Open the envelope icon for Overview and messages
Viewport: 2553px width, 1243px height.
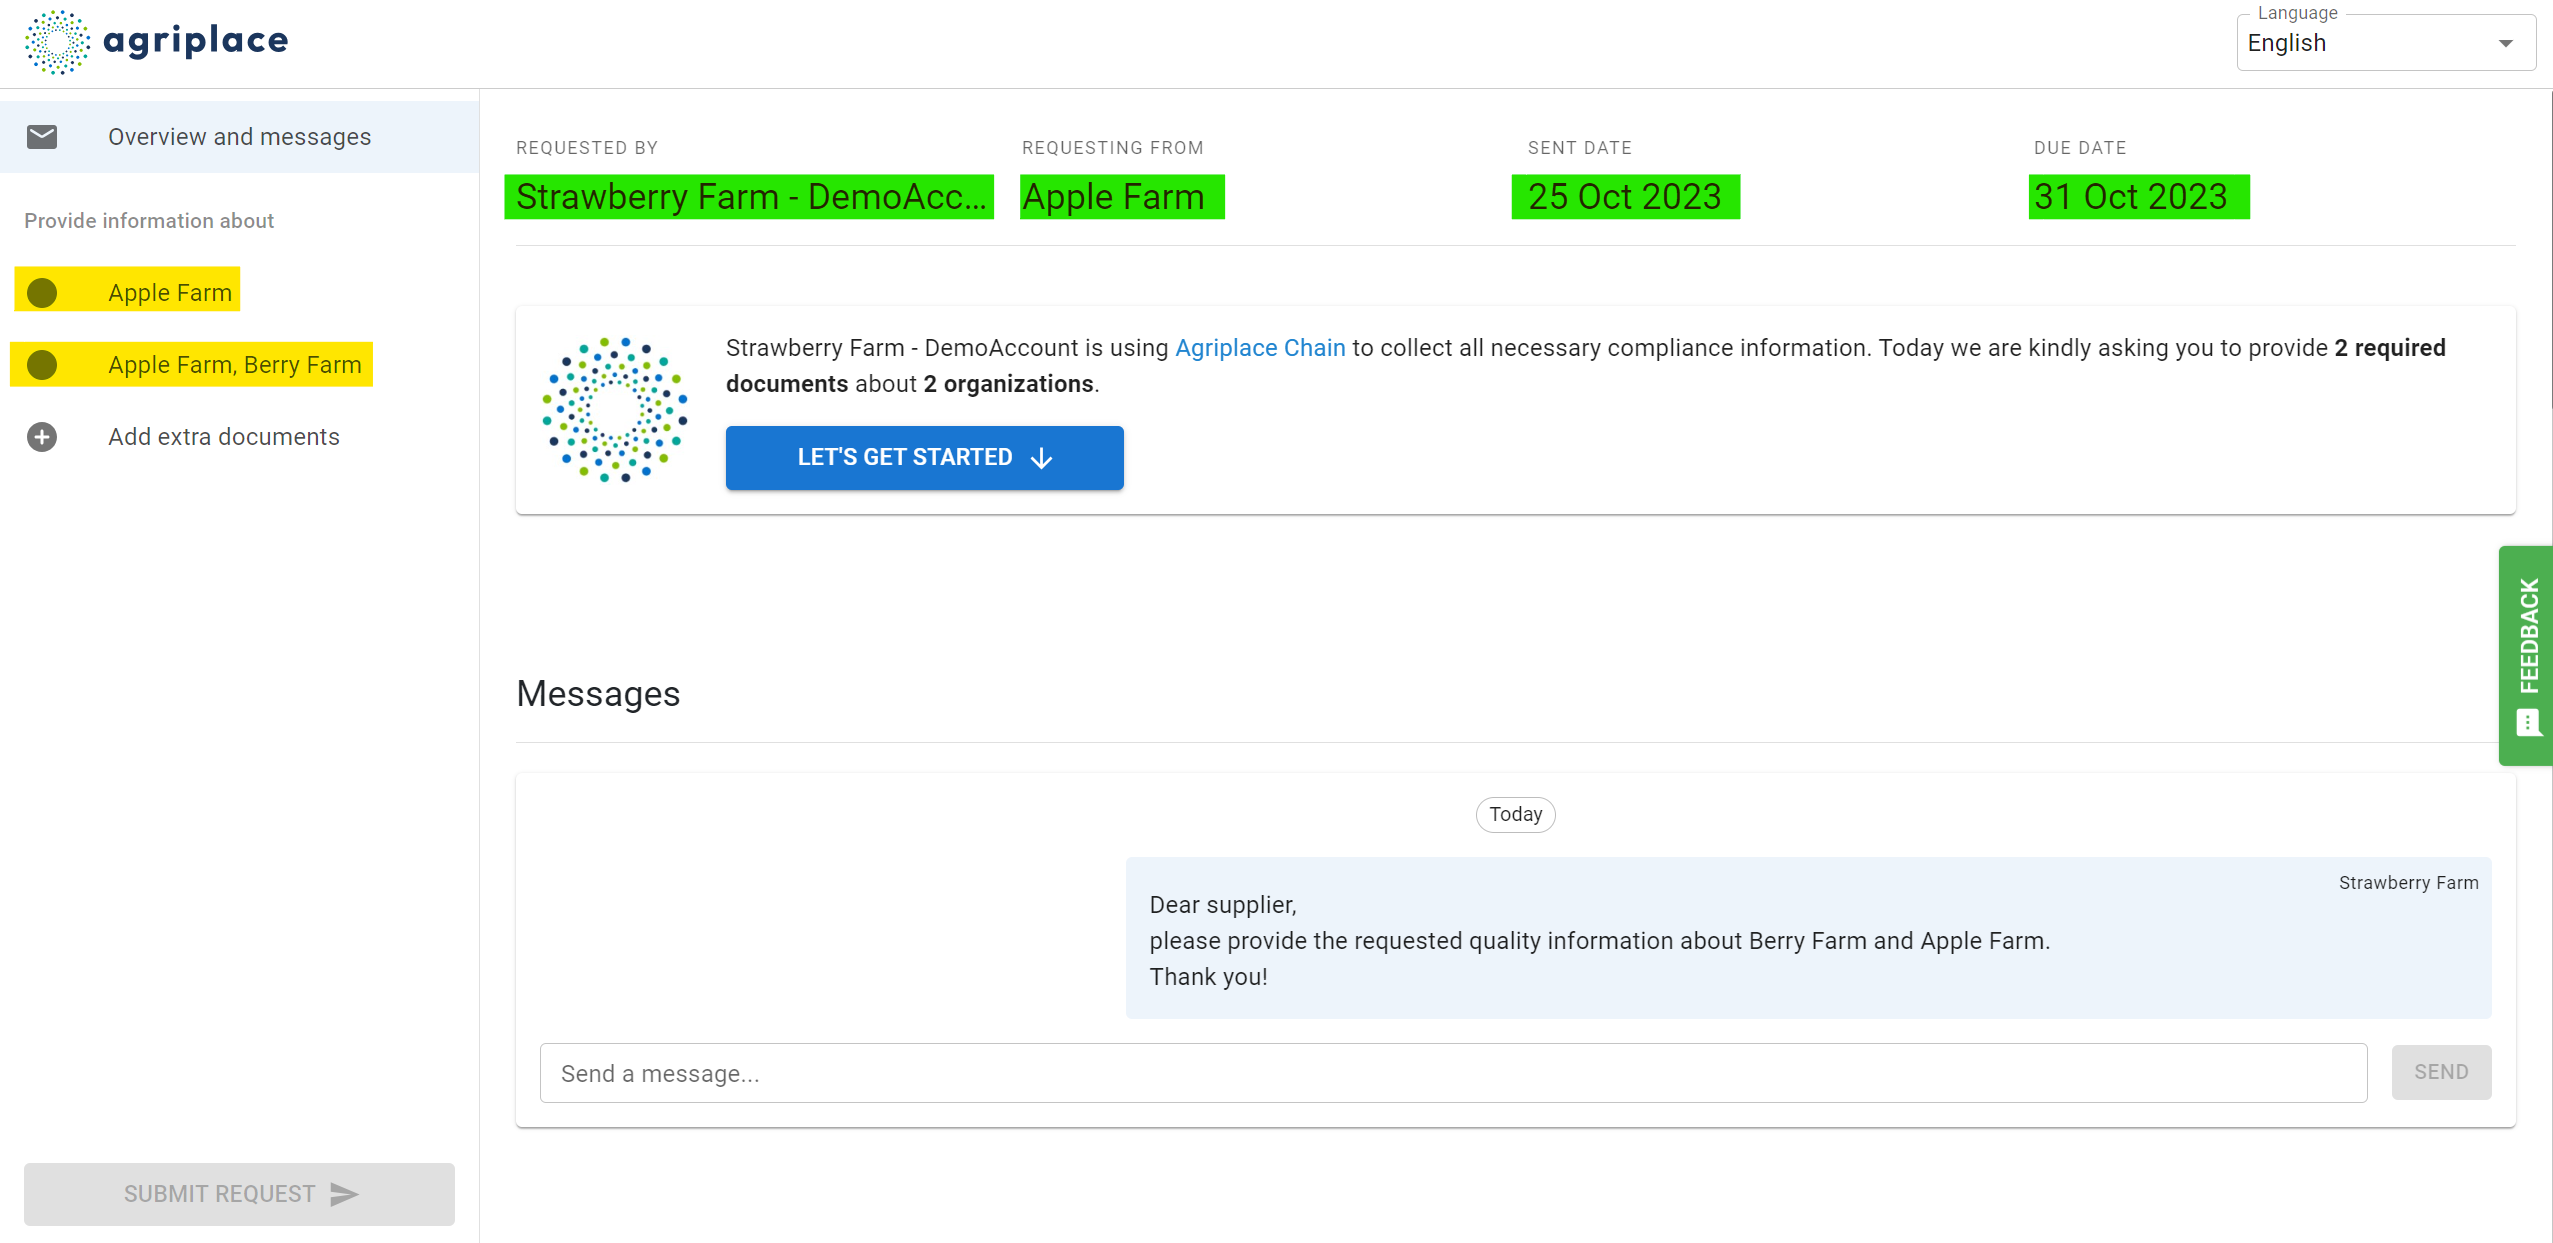pyautogui.click(x=42, y=137)
